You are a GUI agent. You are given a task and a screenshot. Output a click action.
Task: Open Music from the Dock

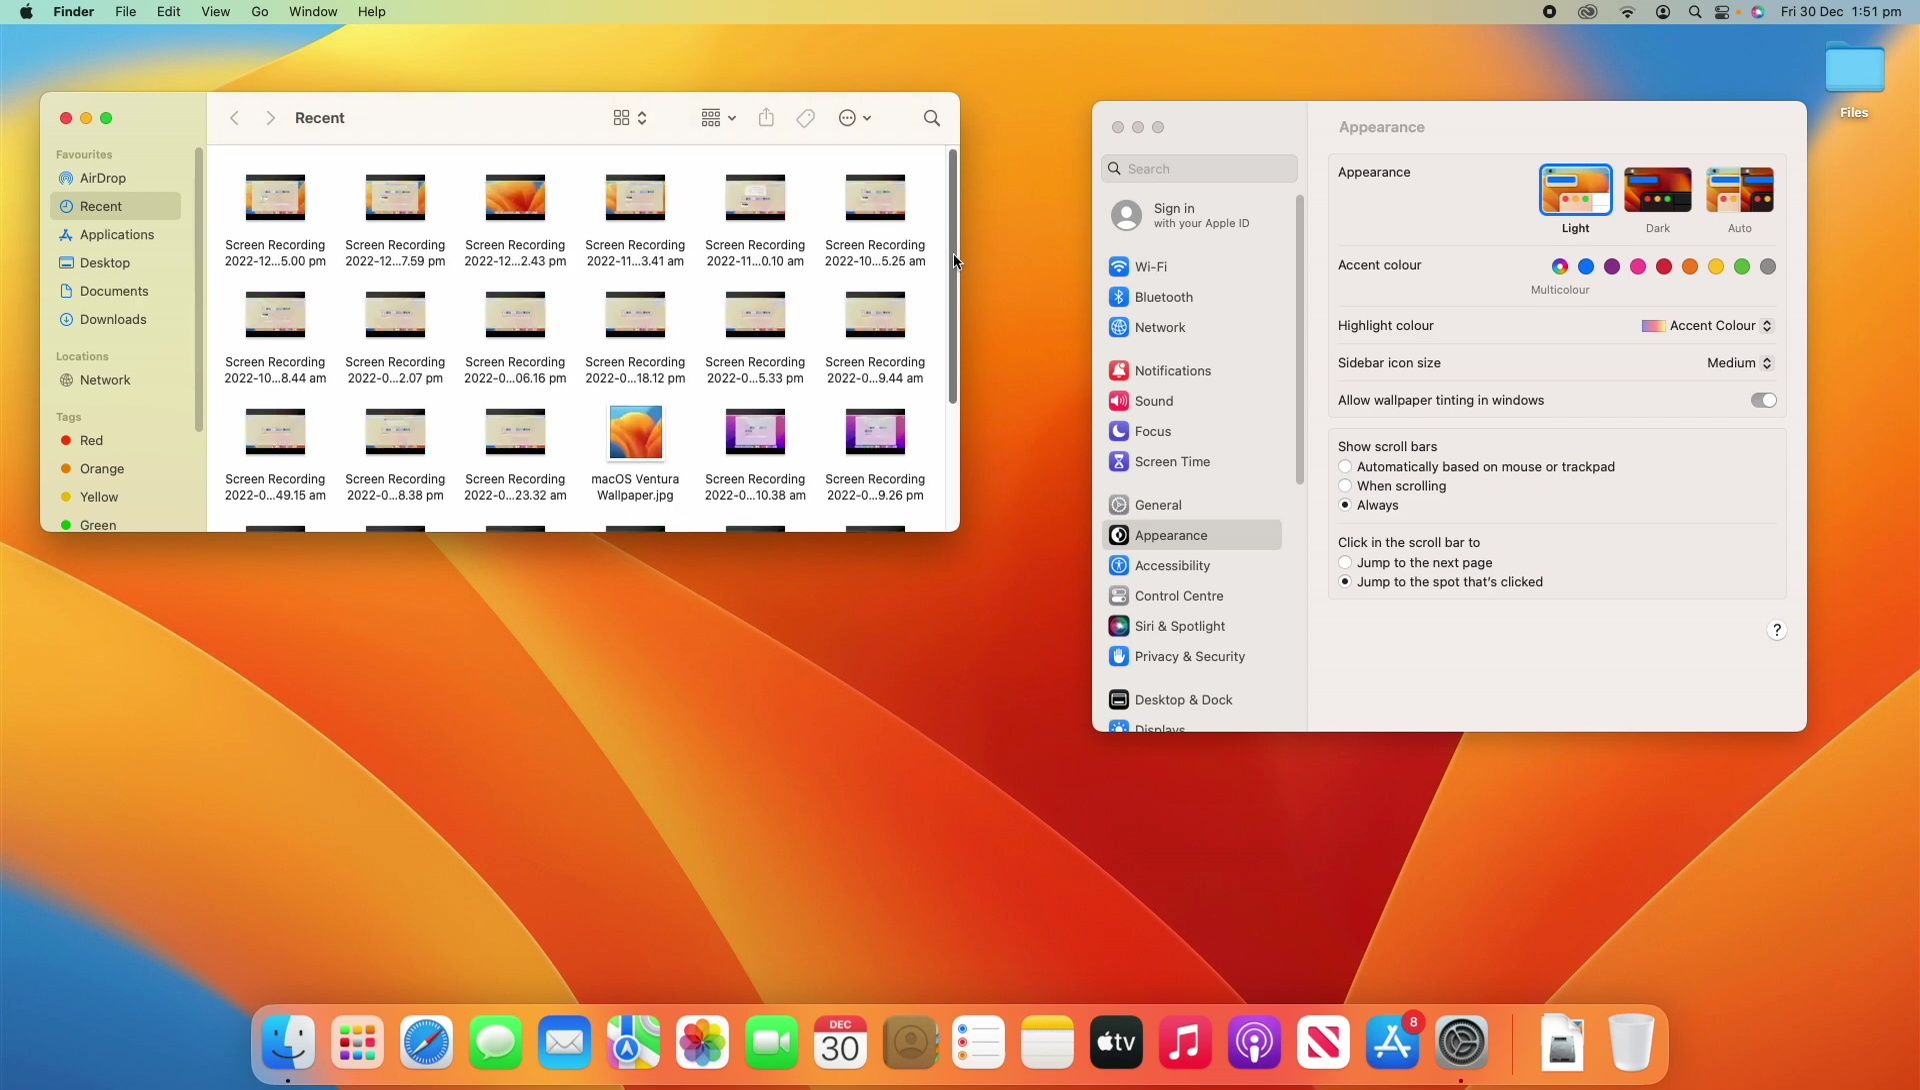pyautogui.click(x=1186, y=1043)
